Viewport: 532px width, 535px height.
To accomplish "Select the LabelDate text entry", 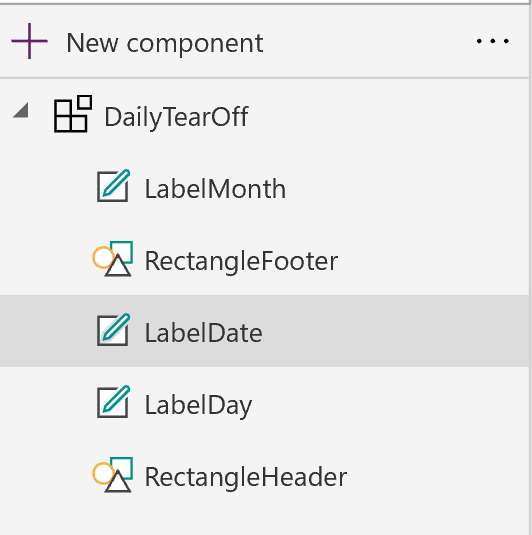I will tap(204, 333).
